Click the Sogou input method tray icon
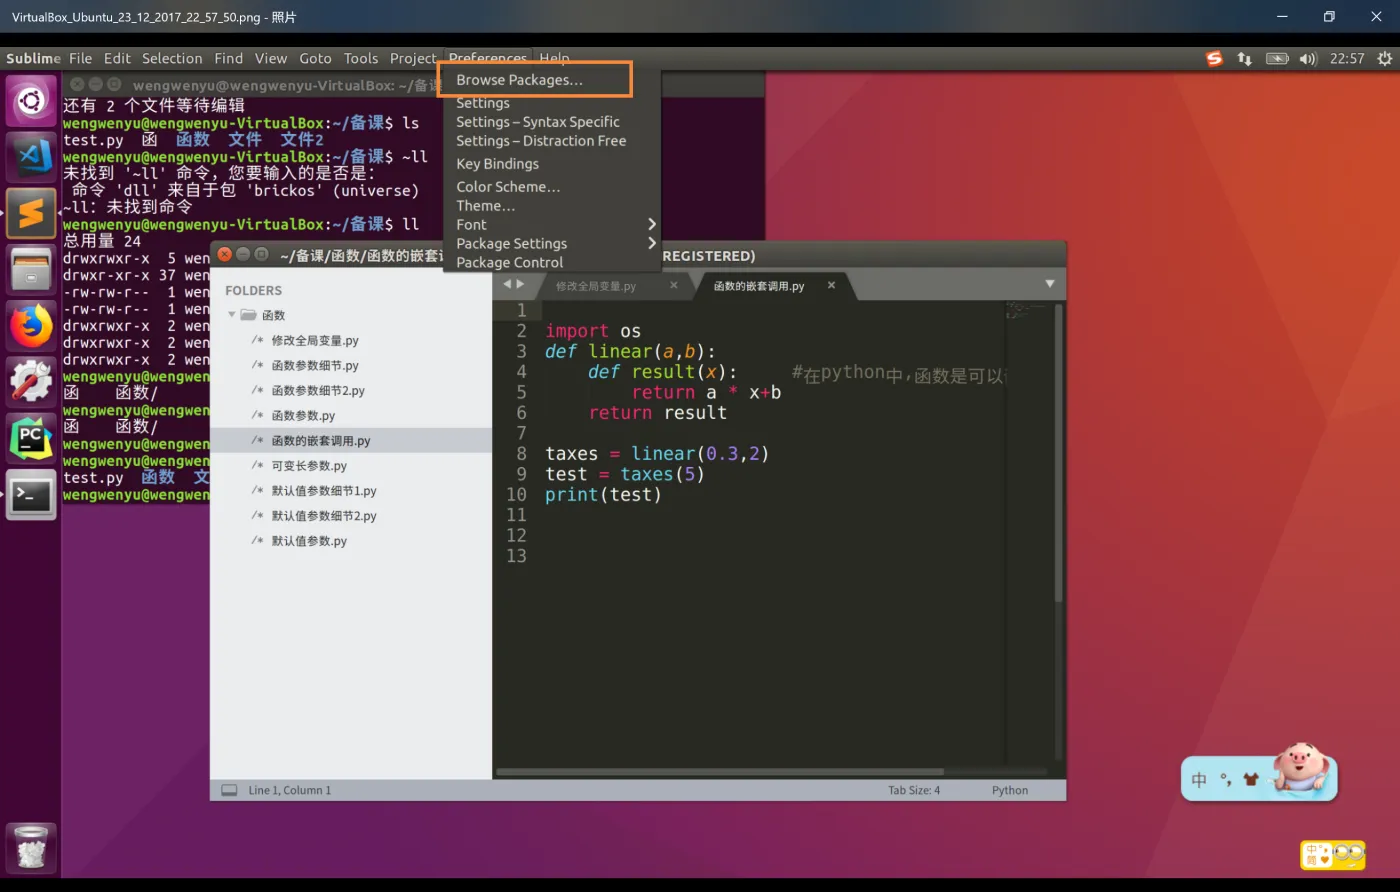This screenshot has height=892, width=1400. click(1214, 59)
